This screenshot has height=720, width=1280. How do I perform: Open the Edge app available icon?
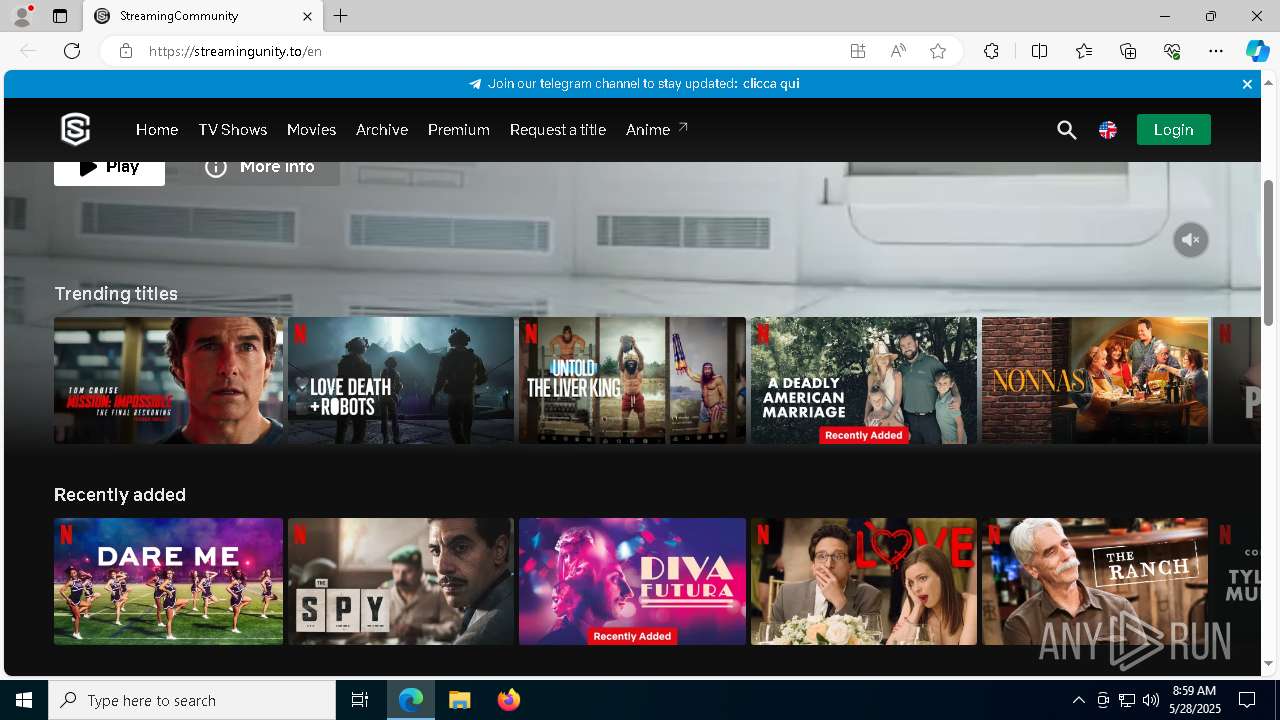857,51
